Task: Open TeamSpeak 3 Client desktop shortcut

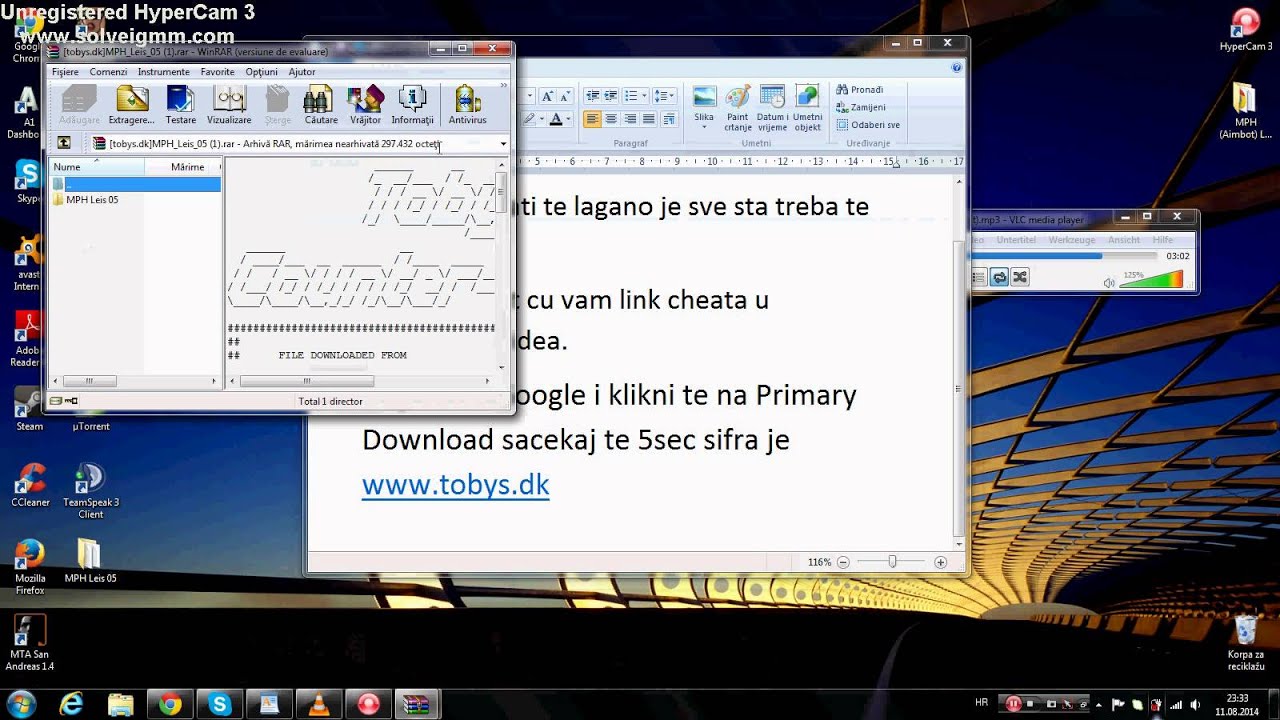Action: coord(90,489)
